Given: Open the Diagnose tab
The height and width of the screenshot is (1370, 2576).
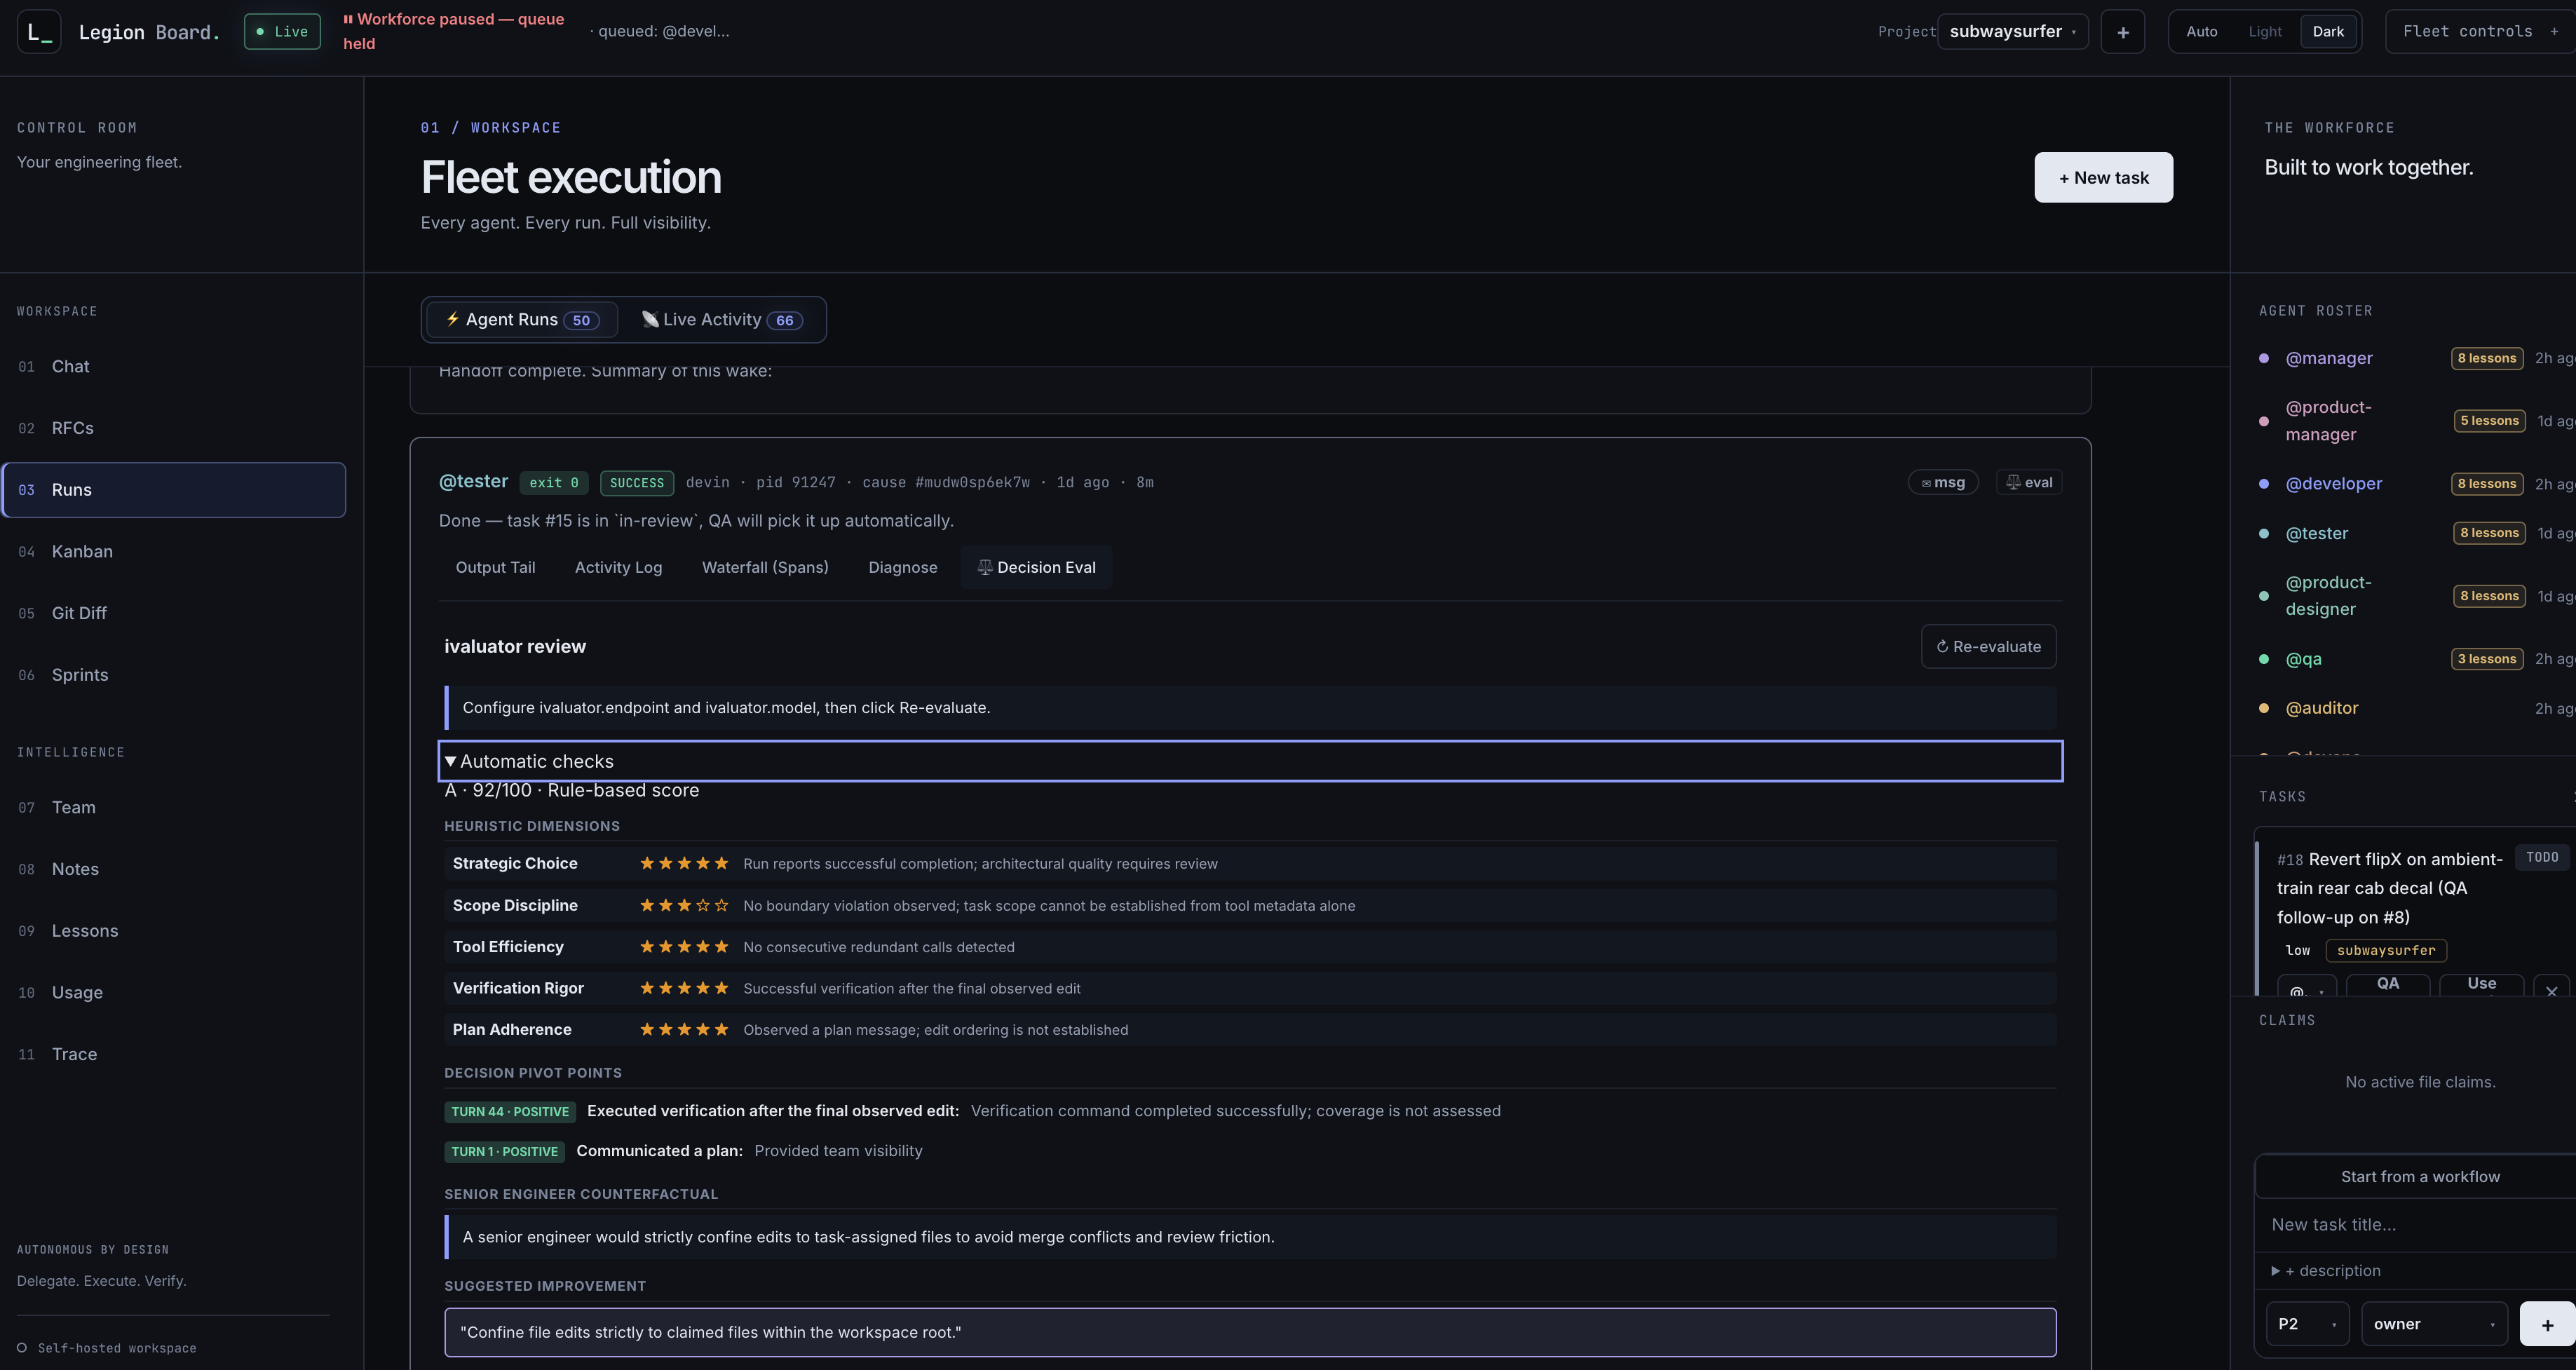Looking at the screenshot, I should click(902, 567).
